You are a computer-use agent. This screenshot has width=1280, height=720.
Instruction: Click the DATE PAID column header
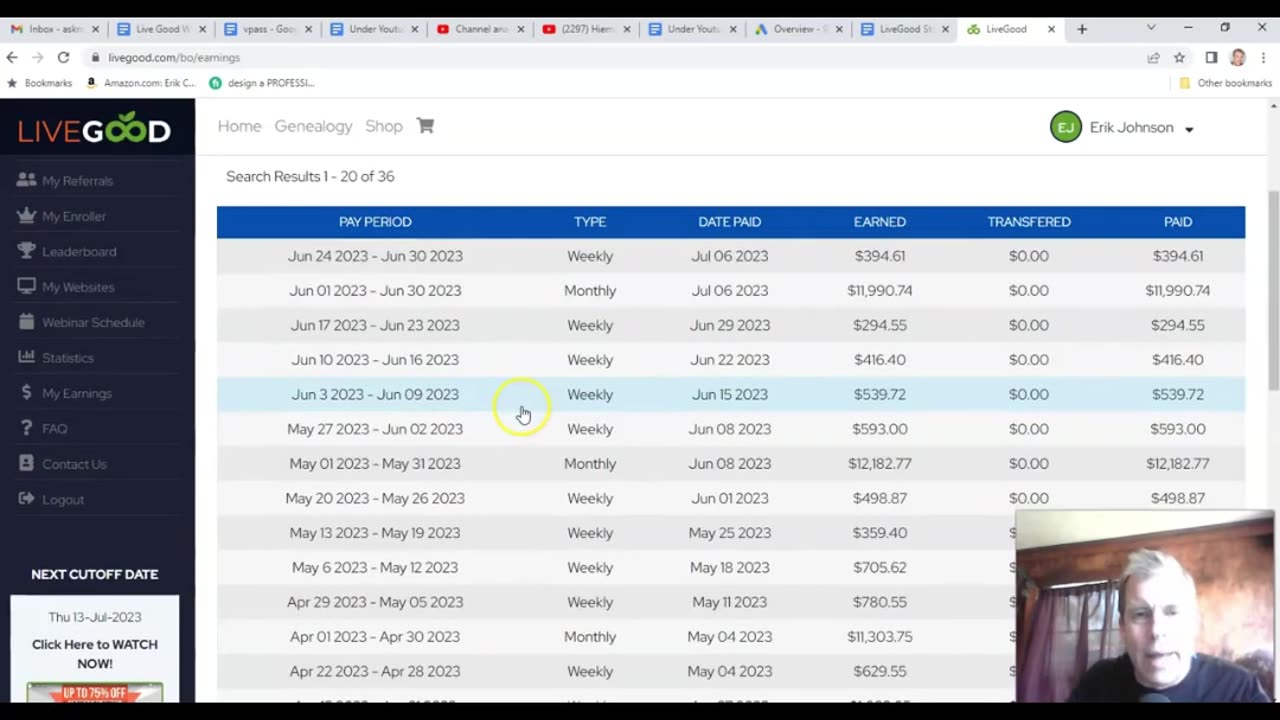click(x=729, y=222)
